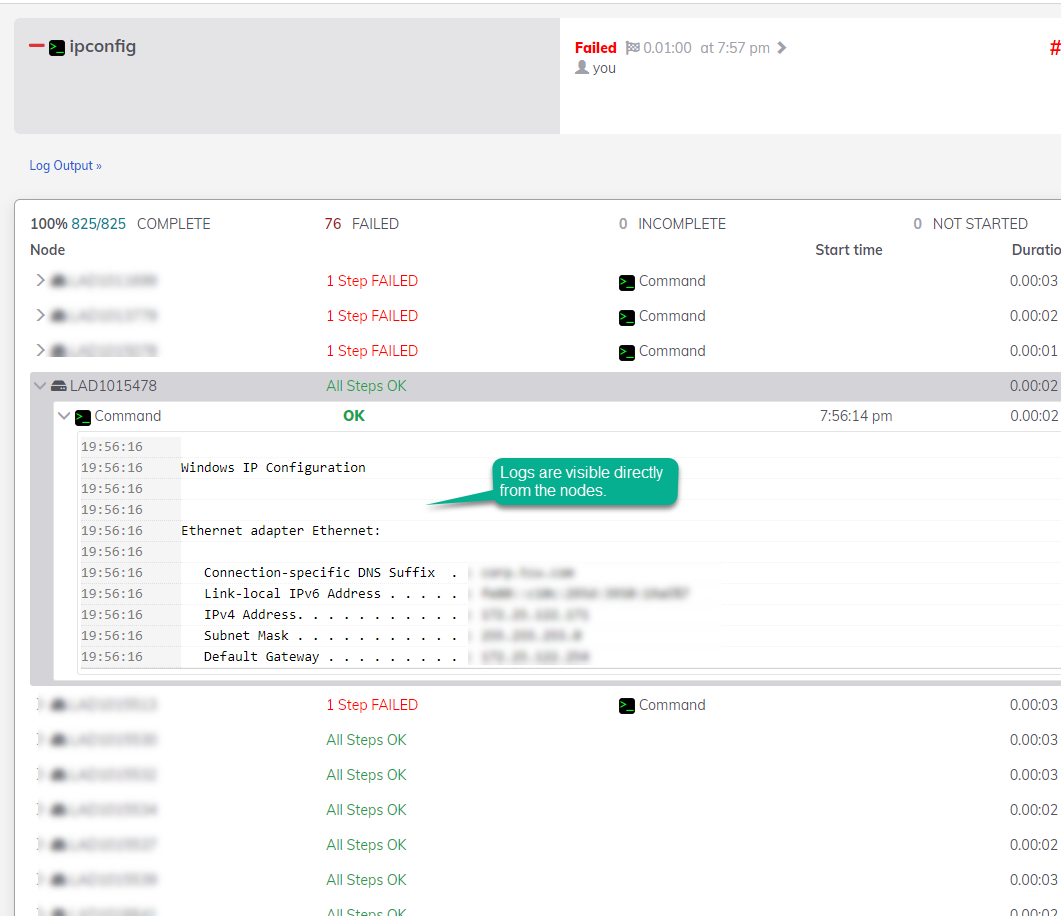Collapse the LAD1015478 node using its chevron
The height and width of the screenshot is (916, 1061).
38,384
